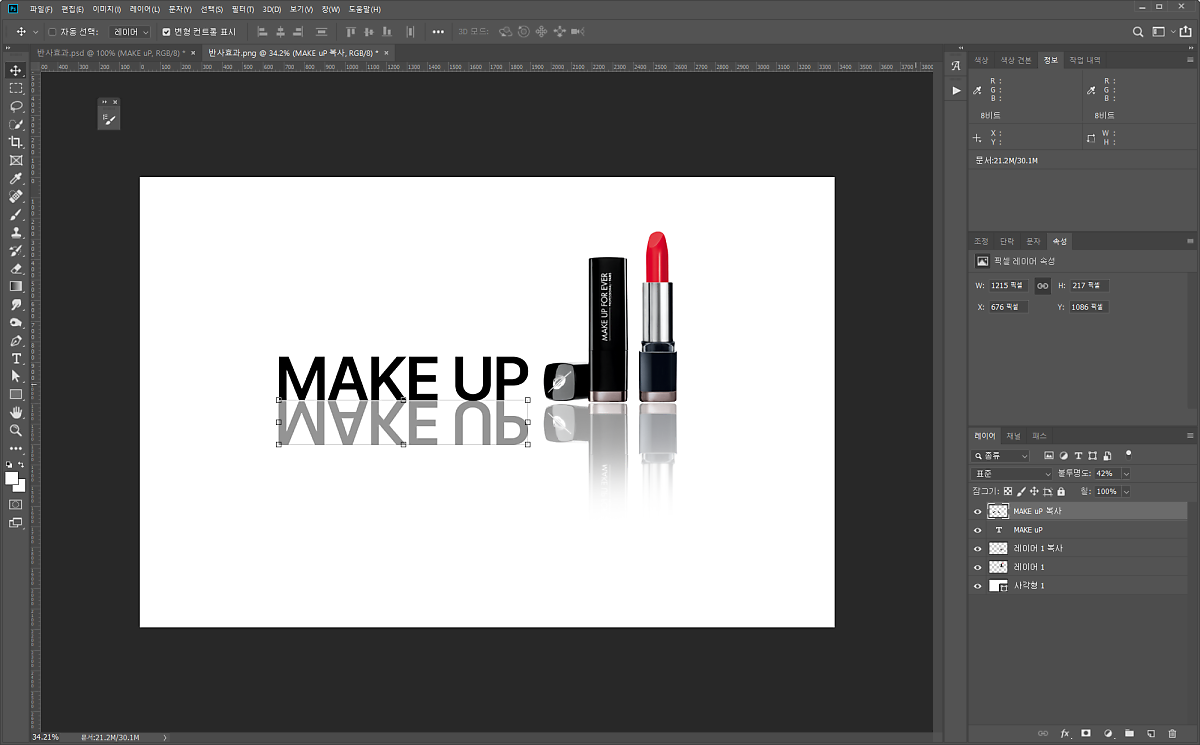Click the foreground color swatch
1200x745 pixels.
(x=12, y=479)
